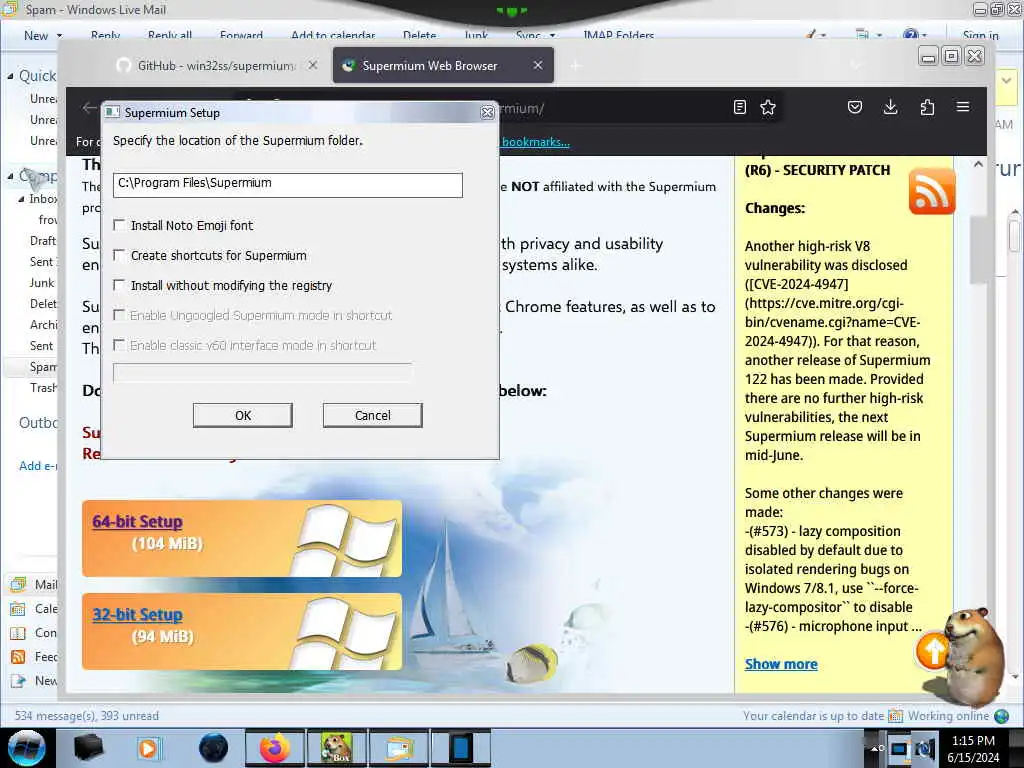1024x768 pixels.
Task: Open Save to Pocket icon
Action: 855,107
